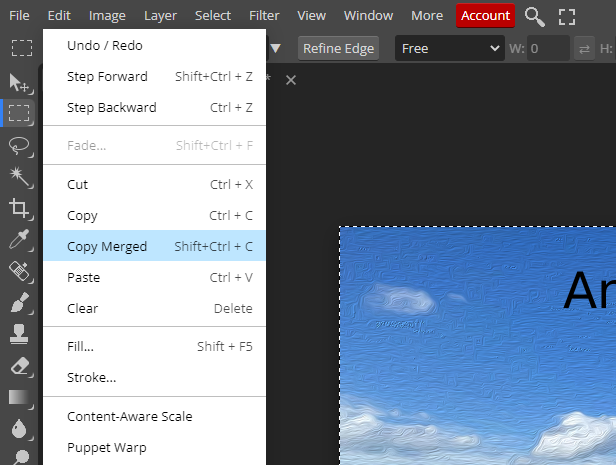Select the Brush tool

pos(19,302)
